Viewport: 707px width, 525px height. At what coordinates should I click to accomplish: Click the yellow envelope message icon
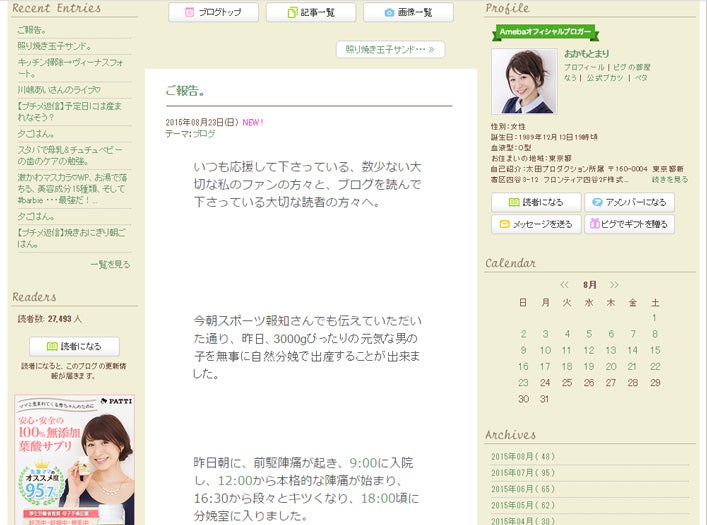[505, 224]
